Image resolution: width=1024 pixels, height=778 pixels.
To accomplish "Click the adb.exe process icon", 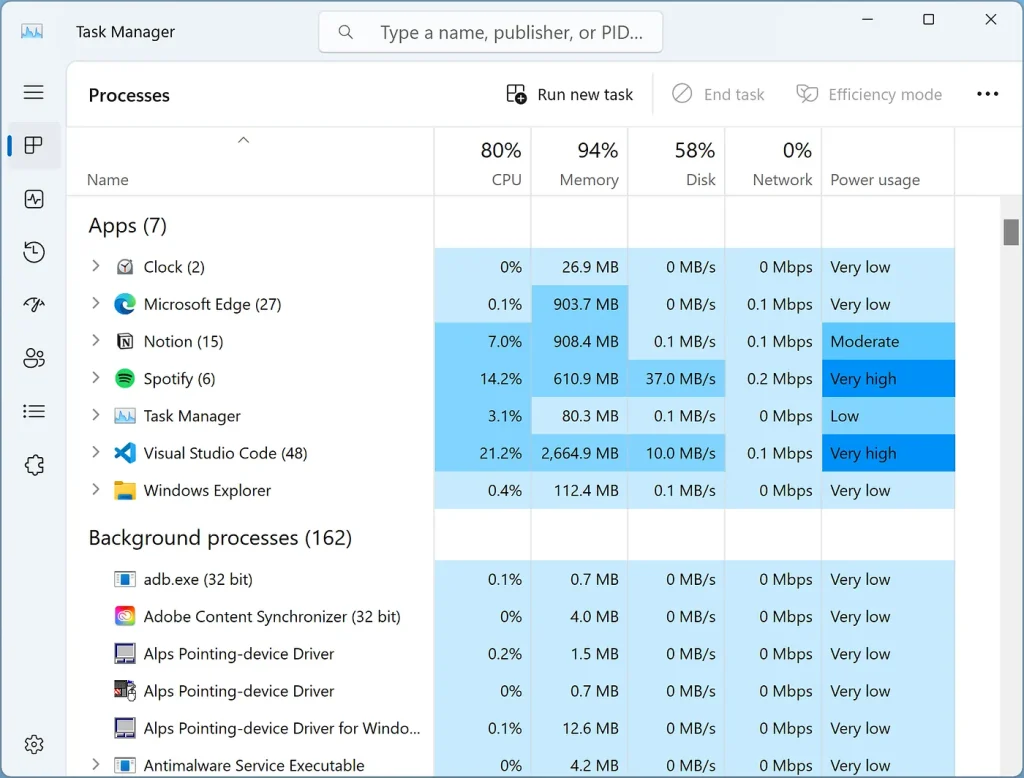I will tap(125, 579).
